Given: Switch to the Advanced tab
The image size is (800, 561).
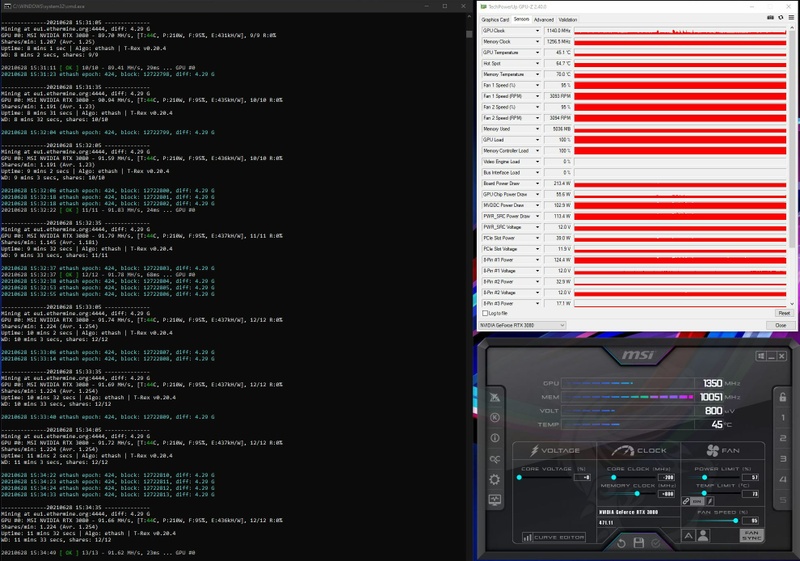Looking at the screenshot, I should tap(543, 20).
